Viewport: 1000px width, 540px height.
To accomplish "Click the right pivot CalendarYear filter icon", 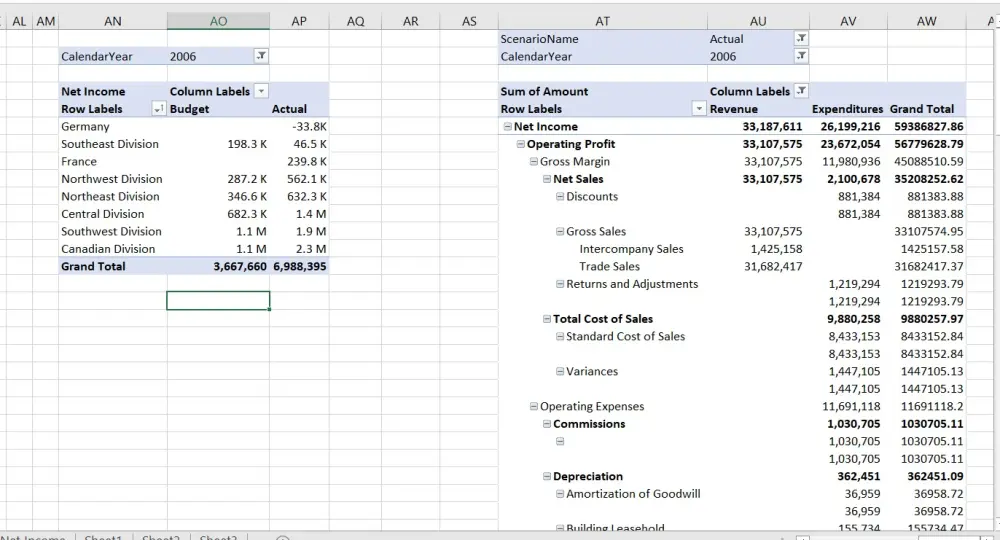I will click(x=800, y=57).
